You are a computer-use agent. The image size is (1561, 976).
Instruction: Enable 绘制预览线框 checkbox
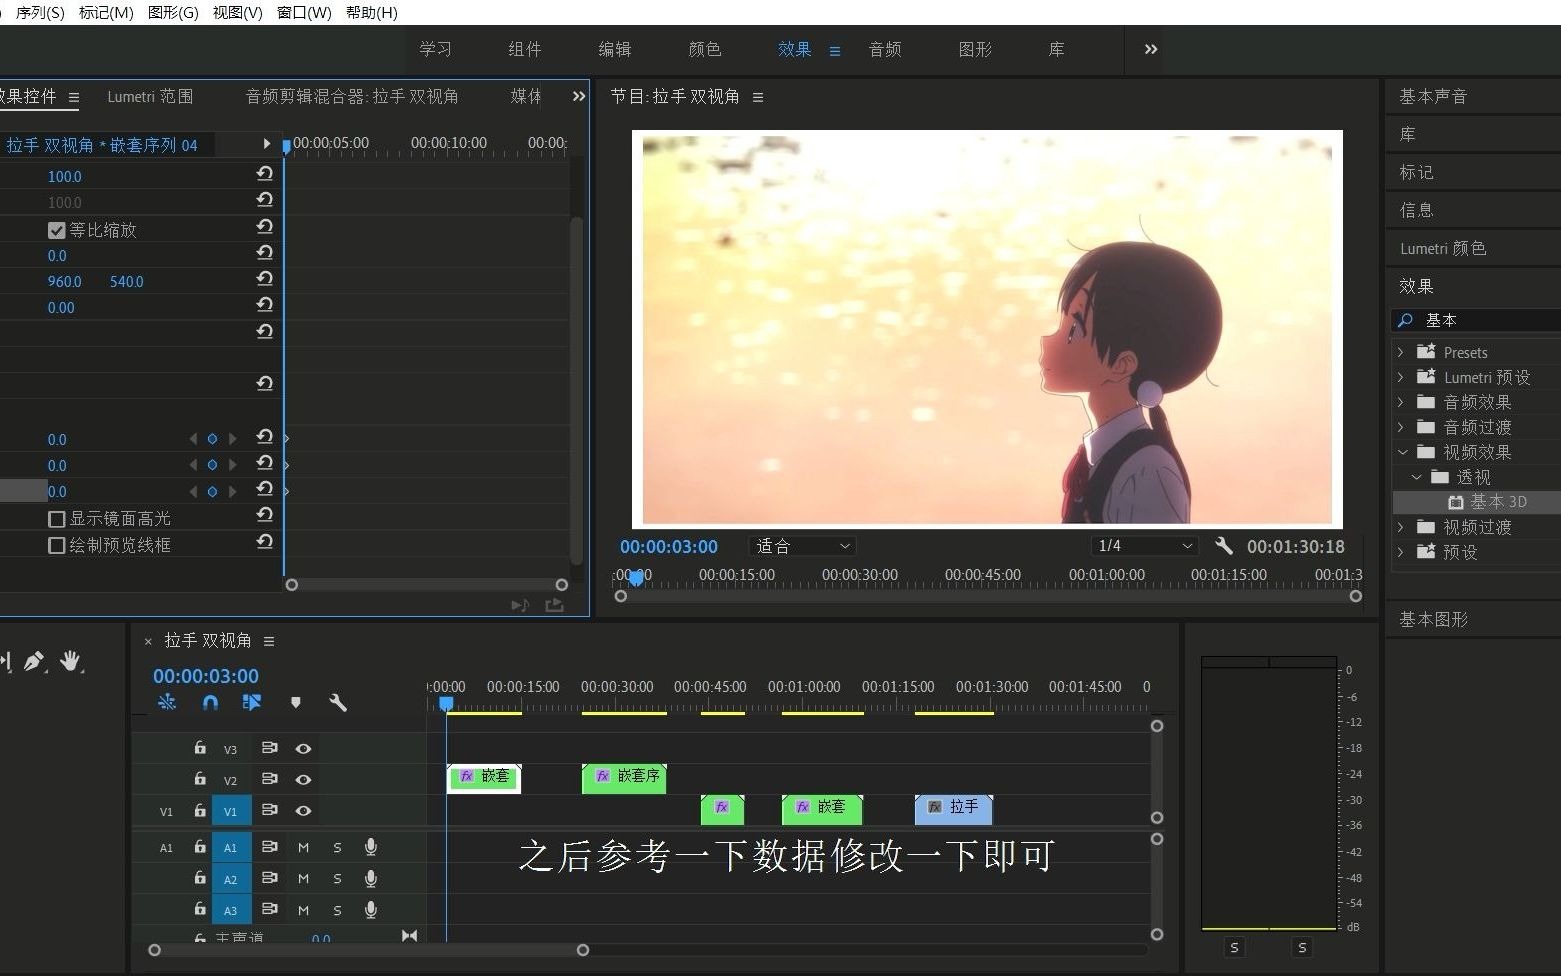point(57,546)
